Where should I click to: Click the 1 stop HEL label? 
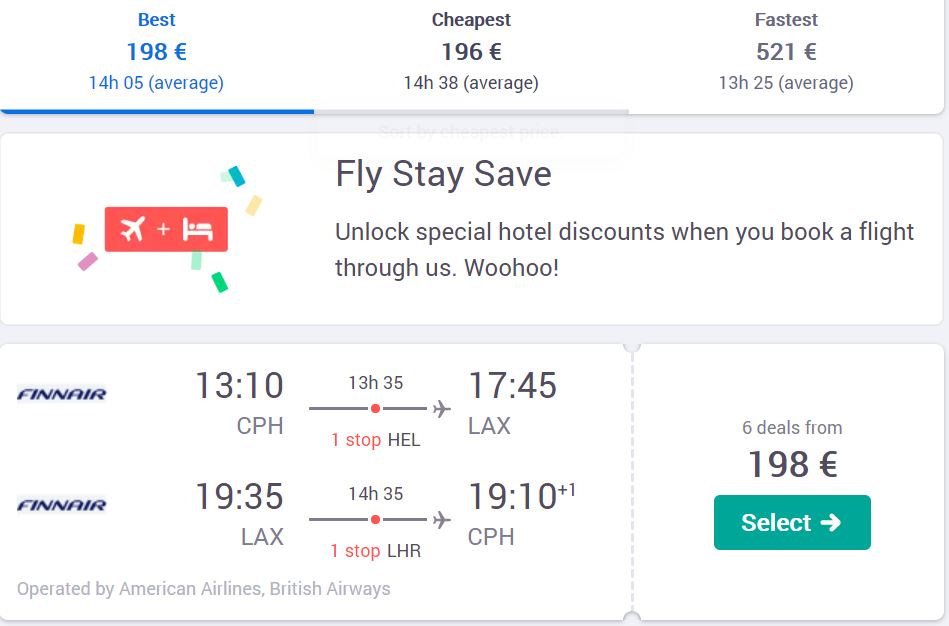coord(375,440)
